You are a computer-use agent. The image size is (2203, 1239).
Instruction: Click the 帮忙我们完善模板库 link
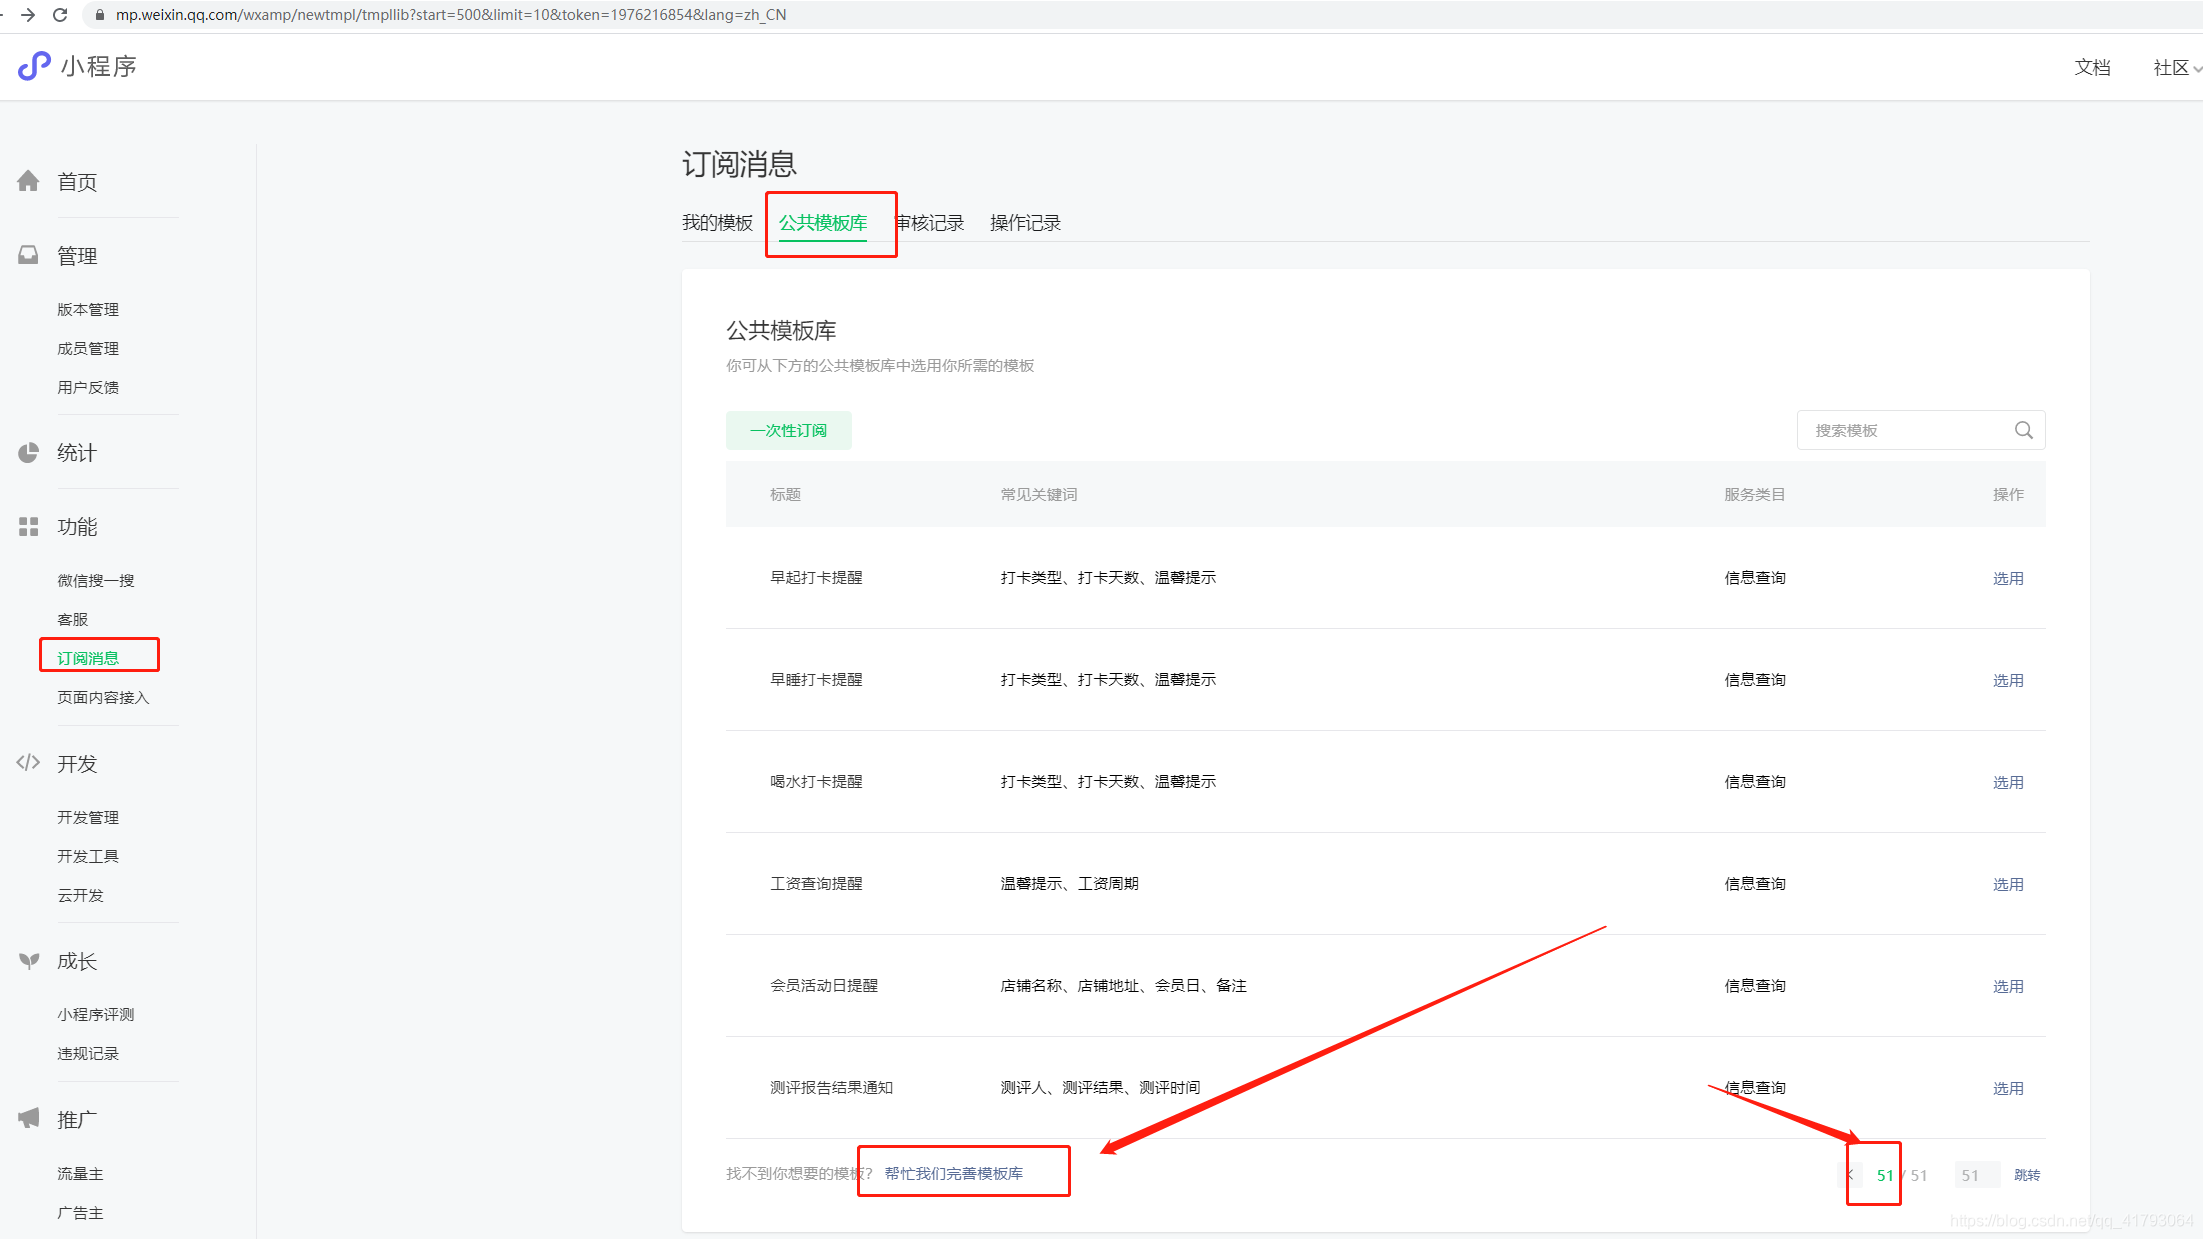[x=953, y=1173]
